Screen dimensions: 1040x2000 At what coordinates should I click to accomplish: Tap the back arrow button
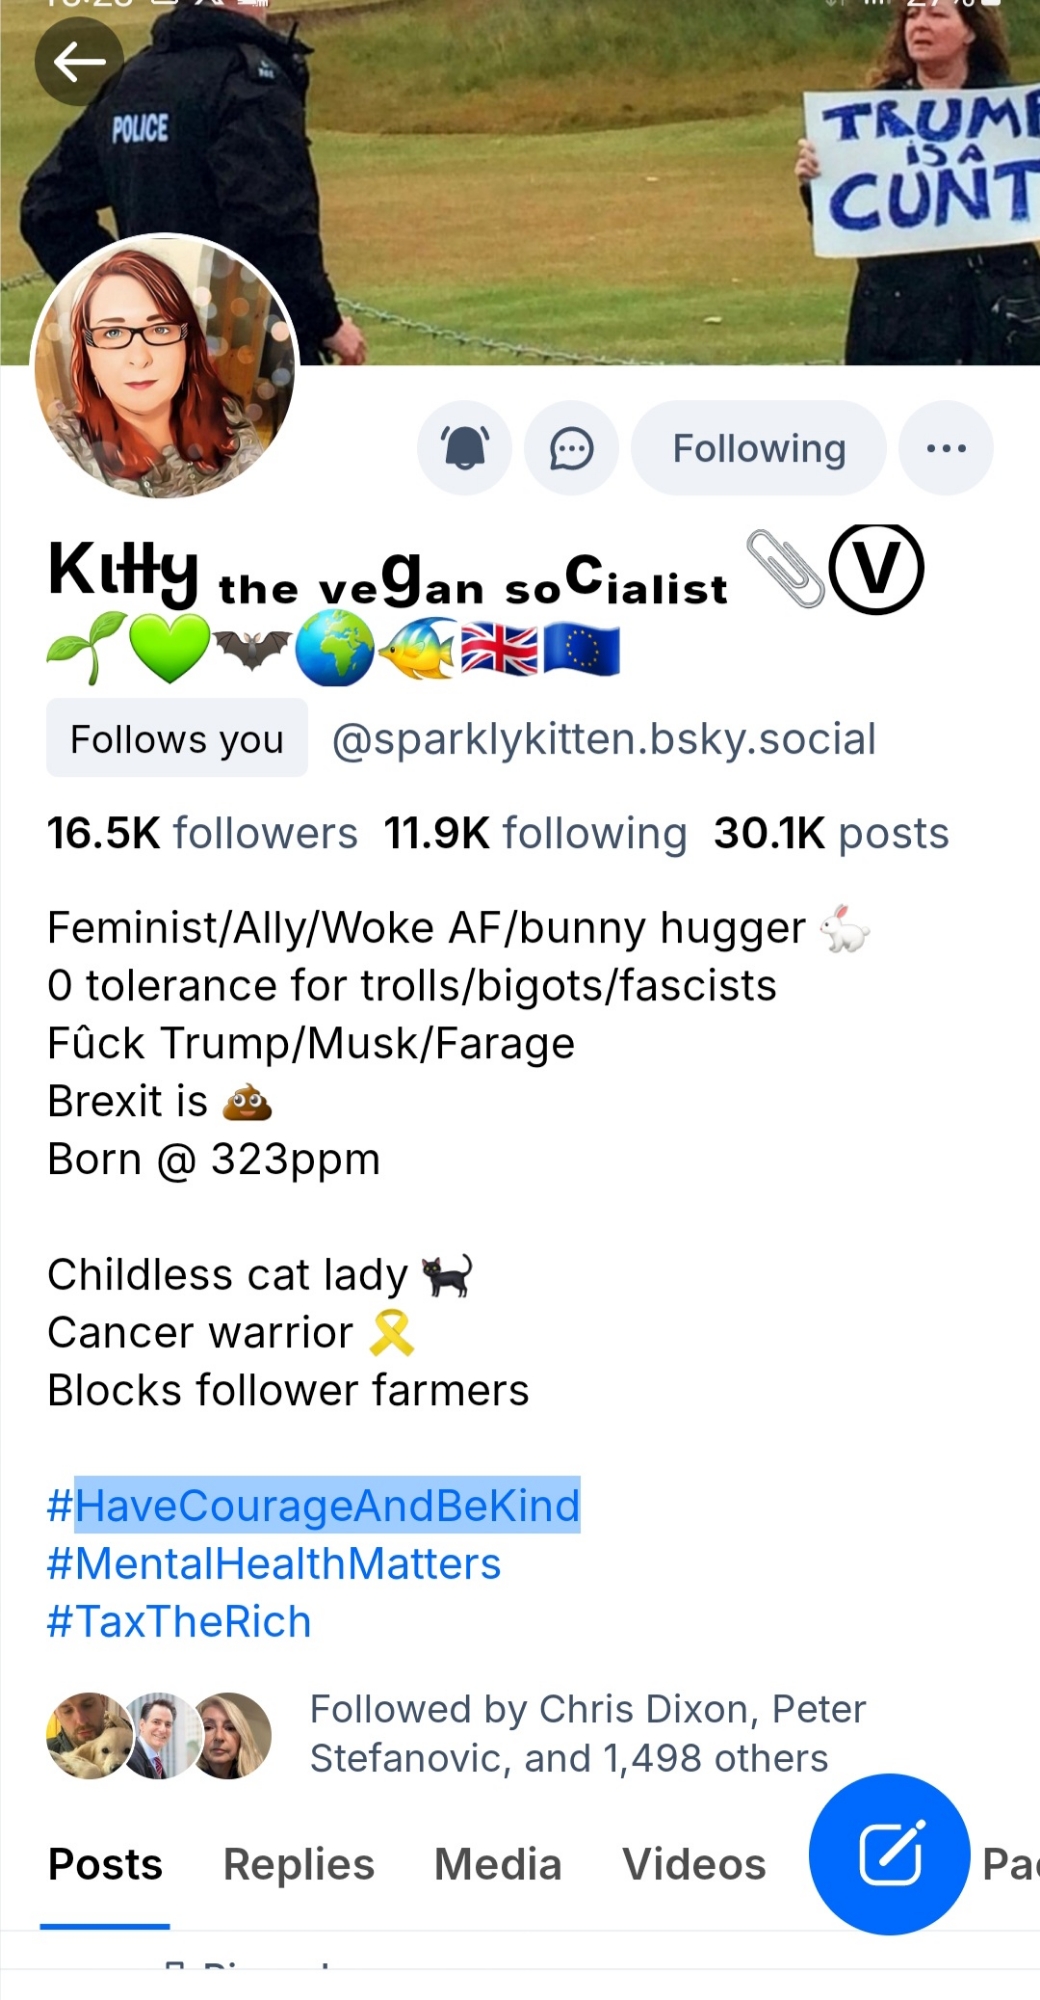click(x=79, y=62)
